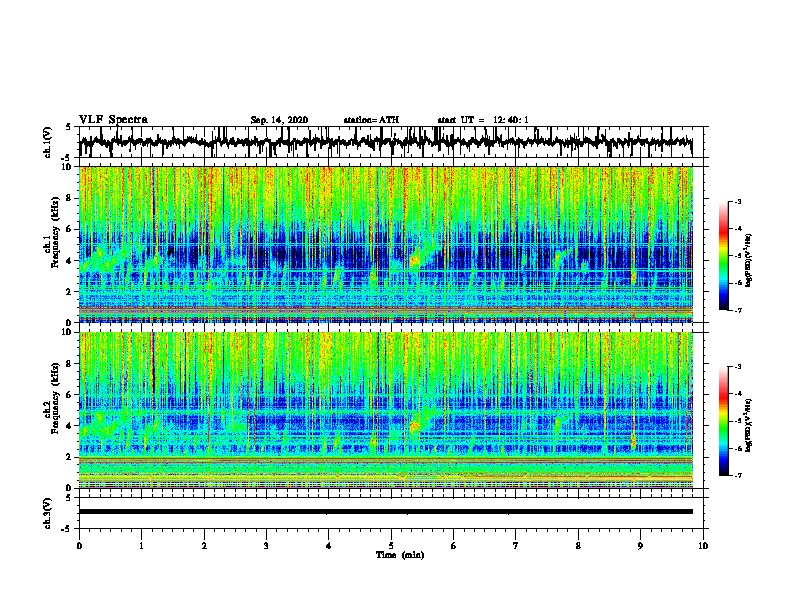Click the ch.1 spectrogram color scale bar
792x612 pixels.
(x=724, y=256)
